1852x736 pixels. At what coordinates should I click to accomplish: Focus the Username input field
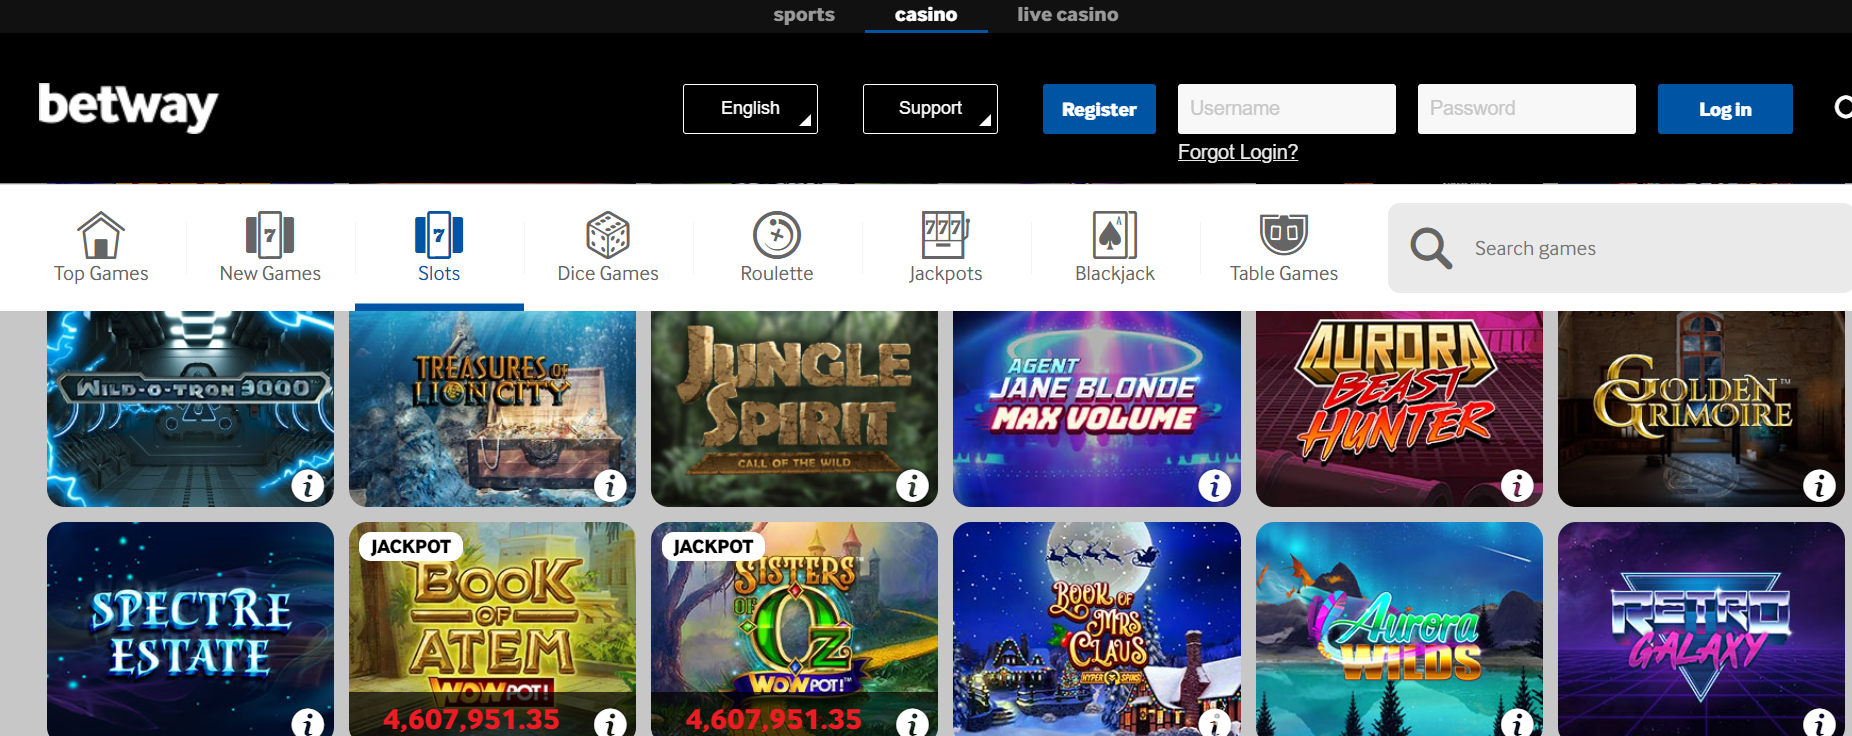pyautogui.click(x=1287, y=109)
